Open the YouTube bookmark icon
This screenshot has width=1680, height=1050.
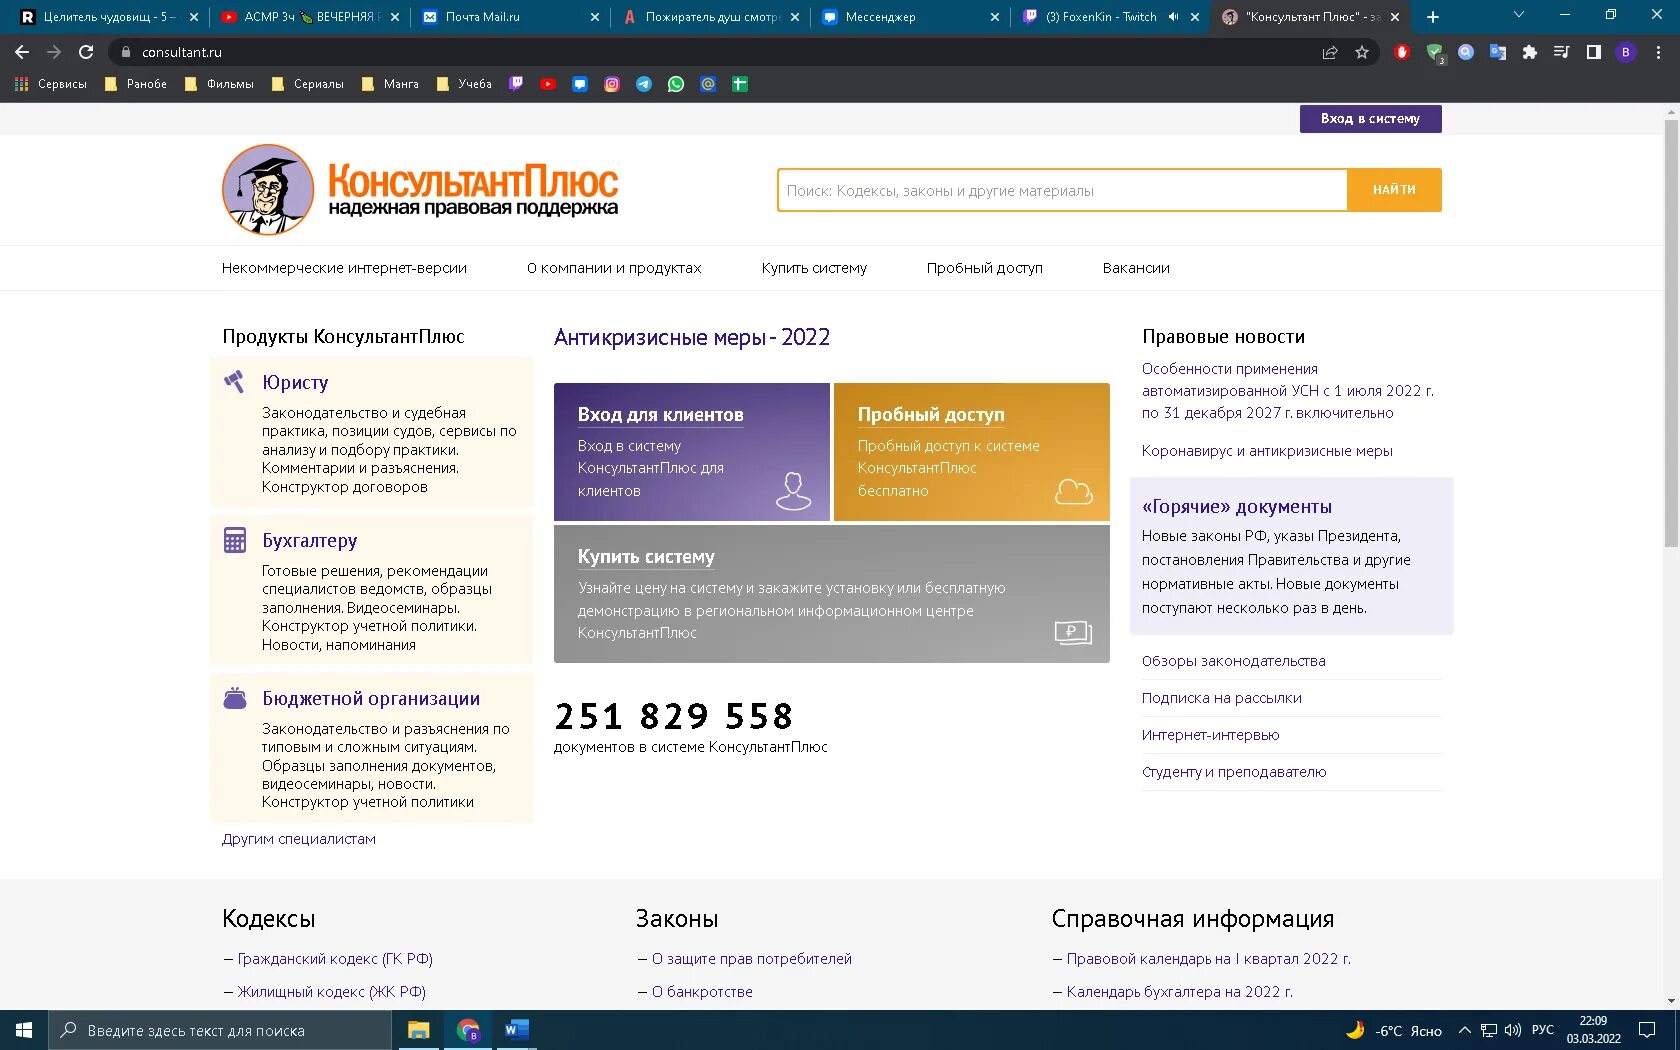[548, 84]
